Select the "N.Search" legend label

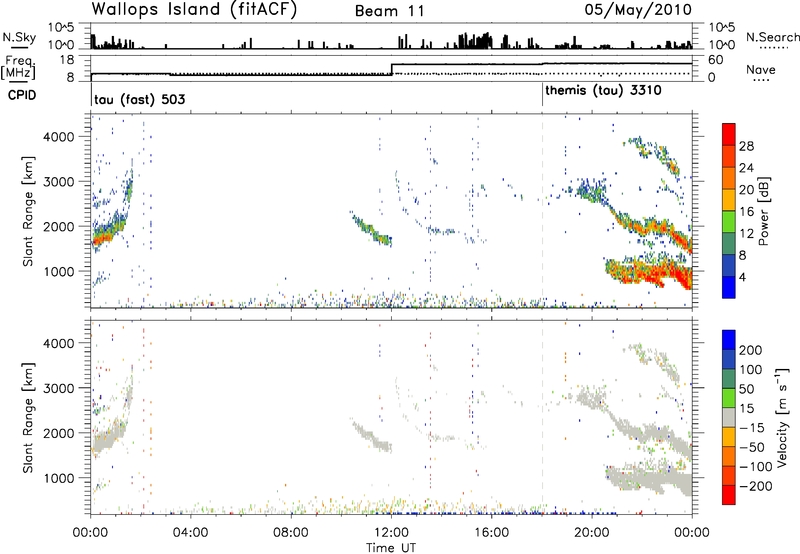click(772, 37)
